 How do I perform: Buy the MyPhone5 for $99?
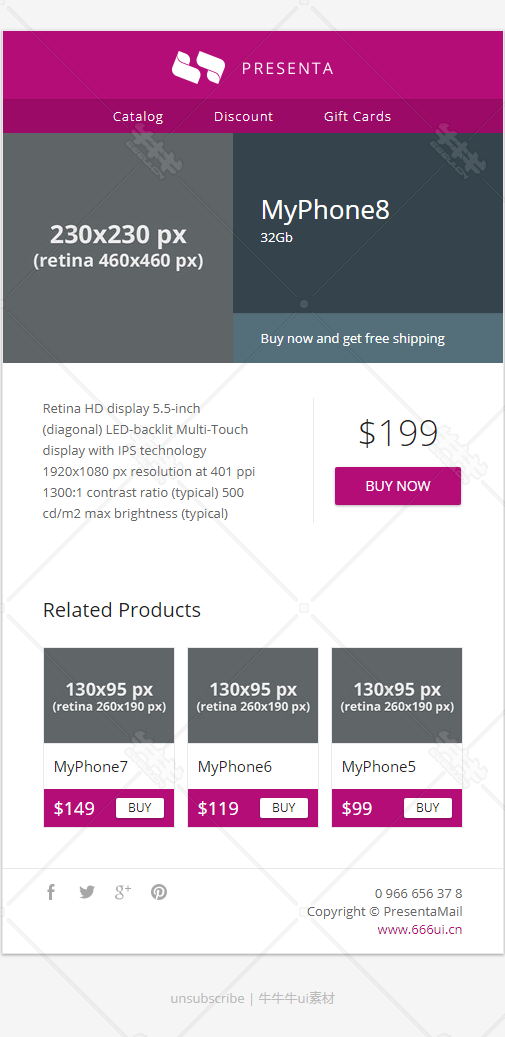[x=428, y=808]
